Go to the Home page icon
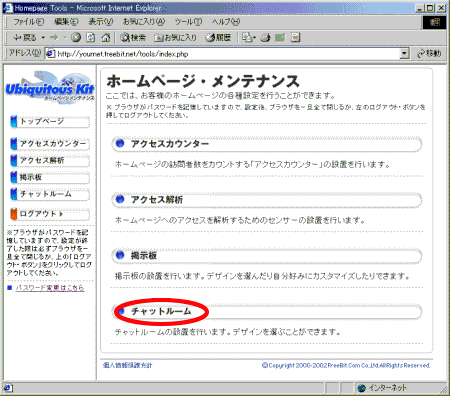 pos(106,38)
